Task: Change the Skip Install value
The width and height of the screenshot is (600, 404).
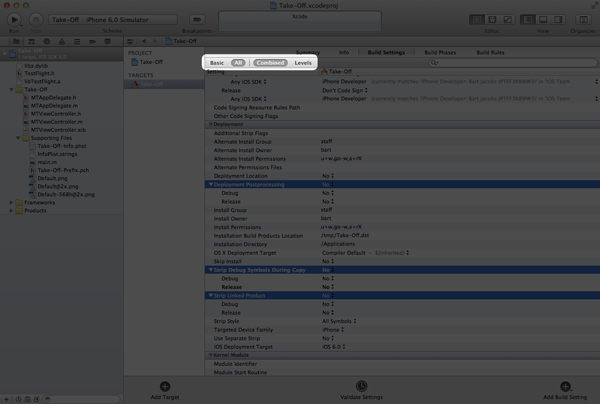Action: (328, 261)
